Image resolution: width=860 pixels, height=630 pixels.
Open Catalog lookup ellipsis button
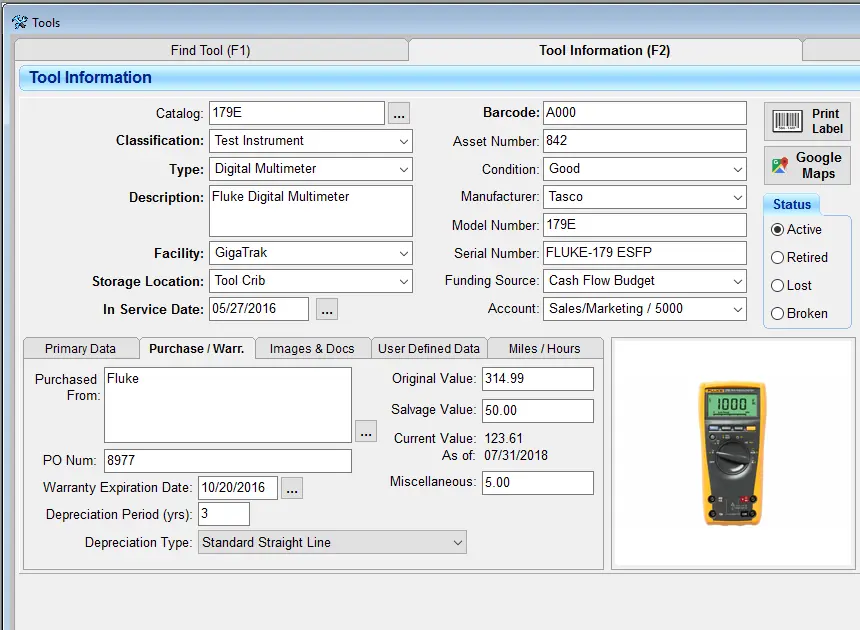point(399,113)
